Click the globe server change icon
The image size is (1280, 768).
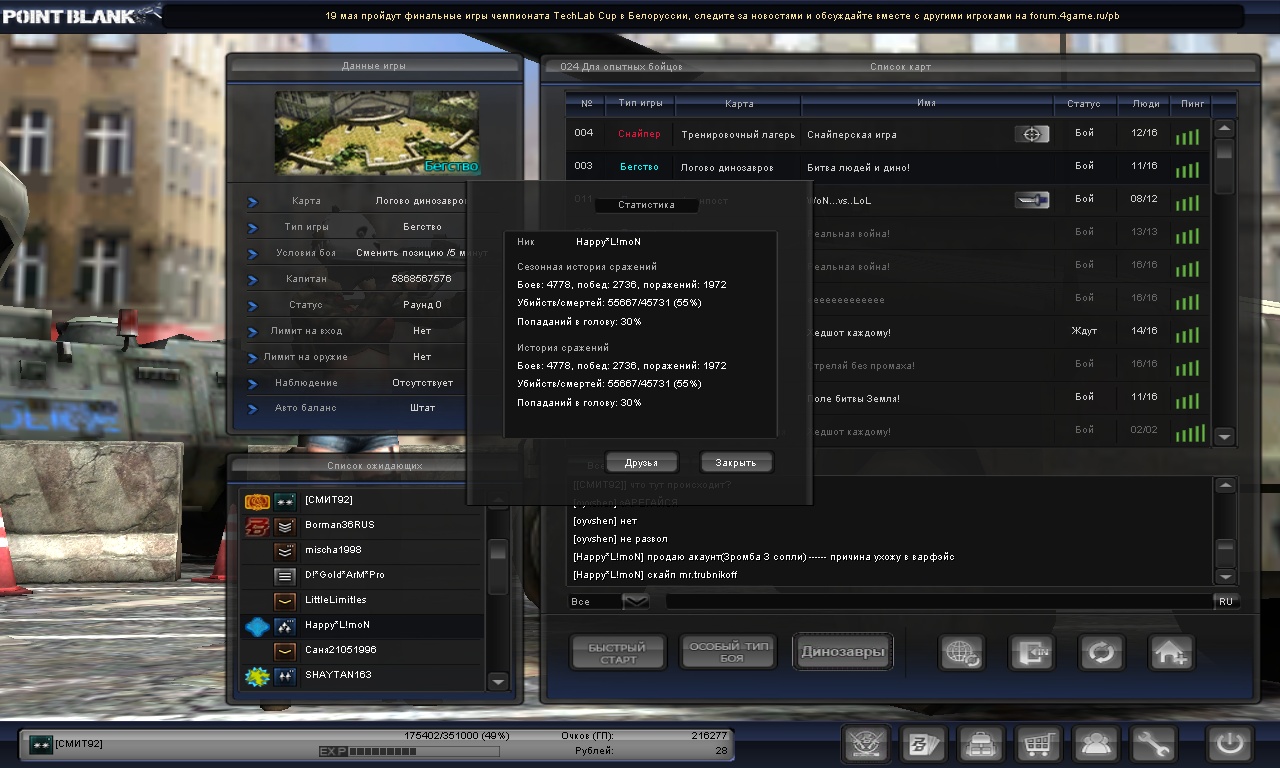961,653
